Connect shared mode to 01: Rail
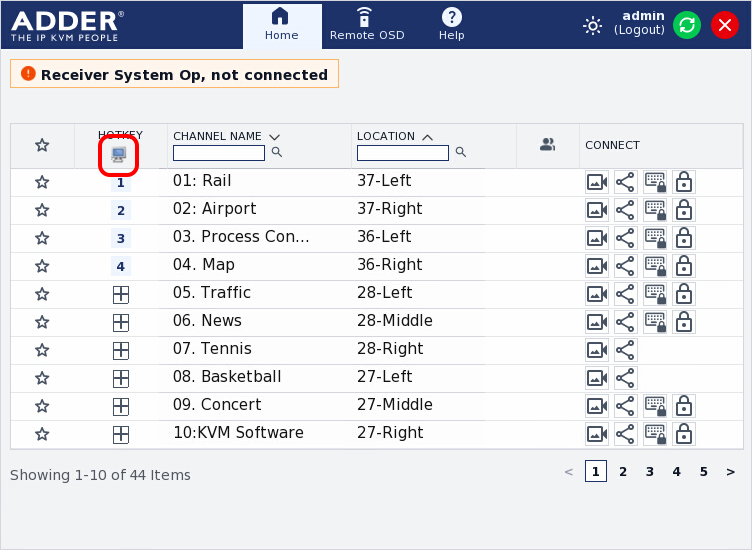Image resolution: width=752 pixels, height=550 pixels. [625, 182]
